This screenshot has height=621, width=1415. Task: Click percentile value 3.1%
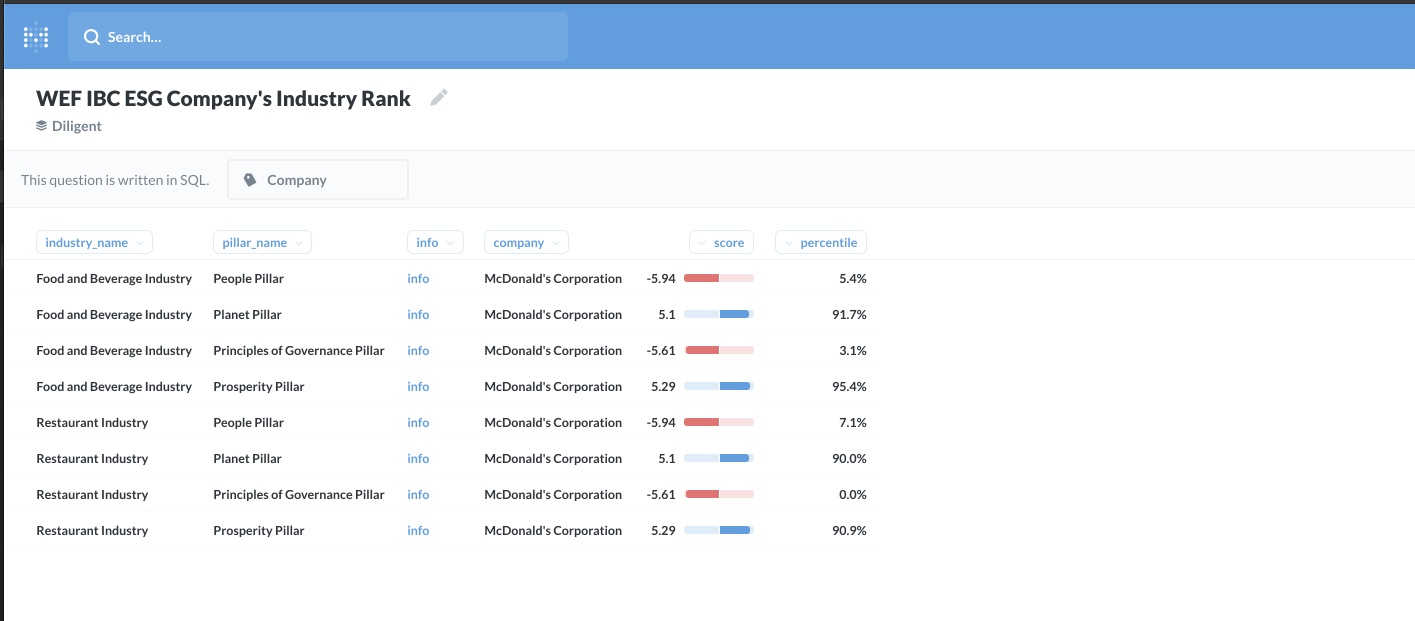pos(853,351)
